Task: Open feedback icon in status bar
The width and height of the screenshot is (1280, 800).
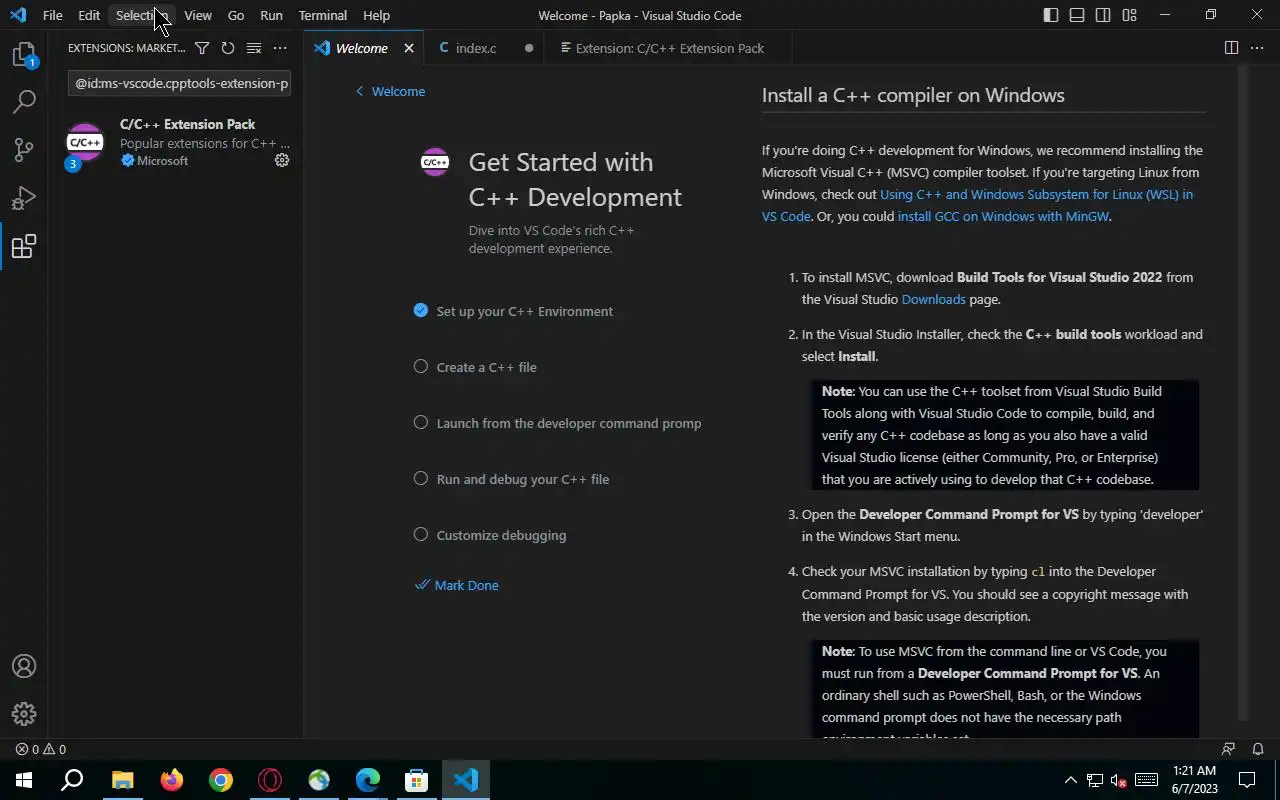Action: click(1229, 749)
